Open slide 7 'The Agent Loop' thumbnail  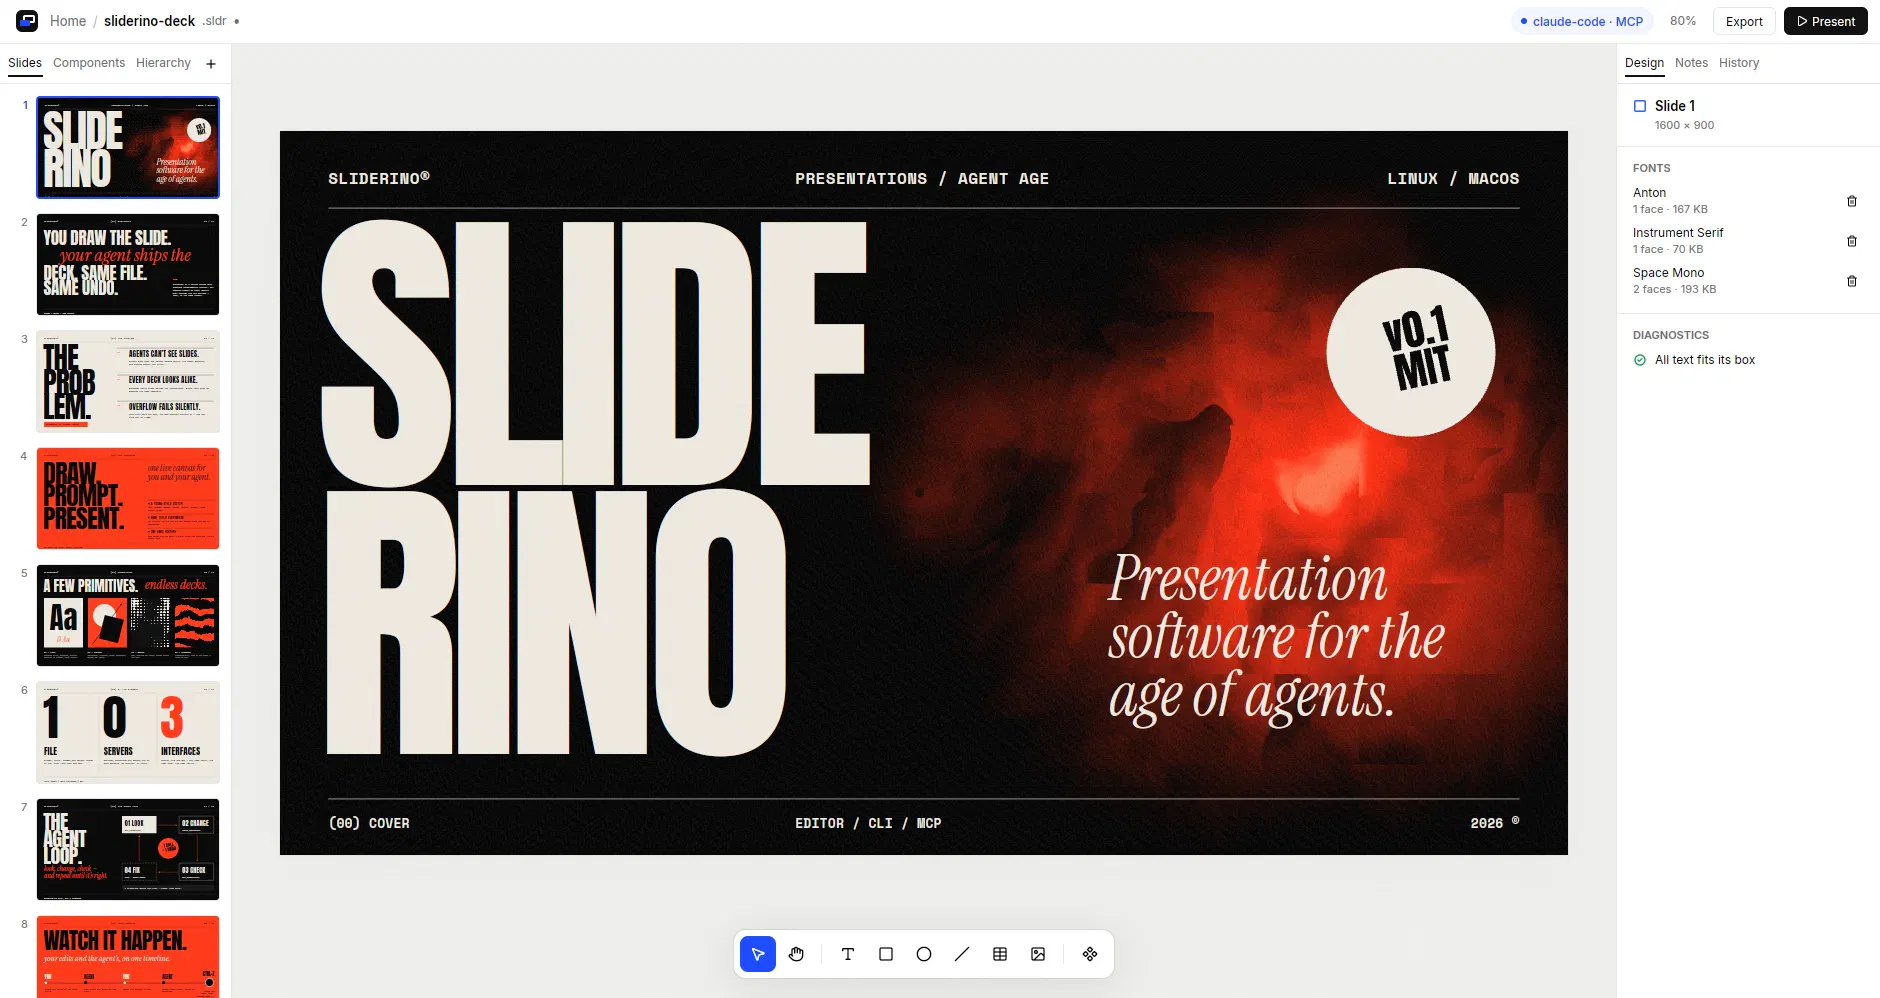tap(128, 849)
